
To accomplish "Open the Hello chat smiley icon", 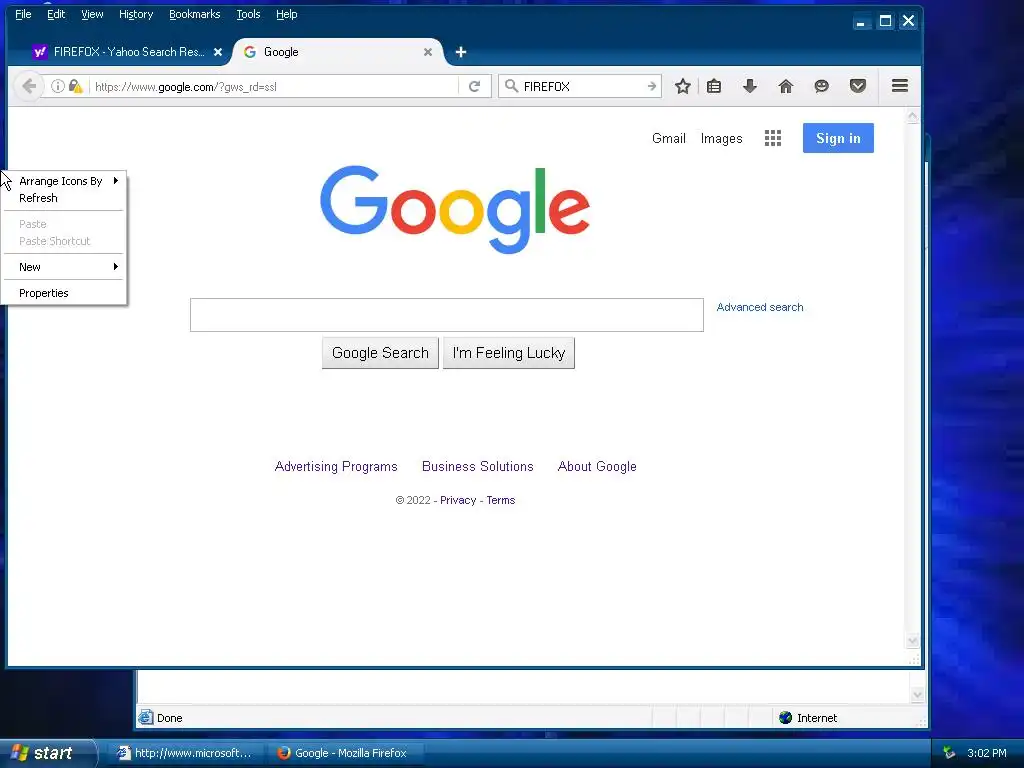I will [822, 86].
